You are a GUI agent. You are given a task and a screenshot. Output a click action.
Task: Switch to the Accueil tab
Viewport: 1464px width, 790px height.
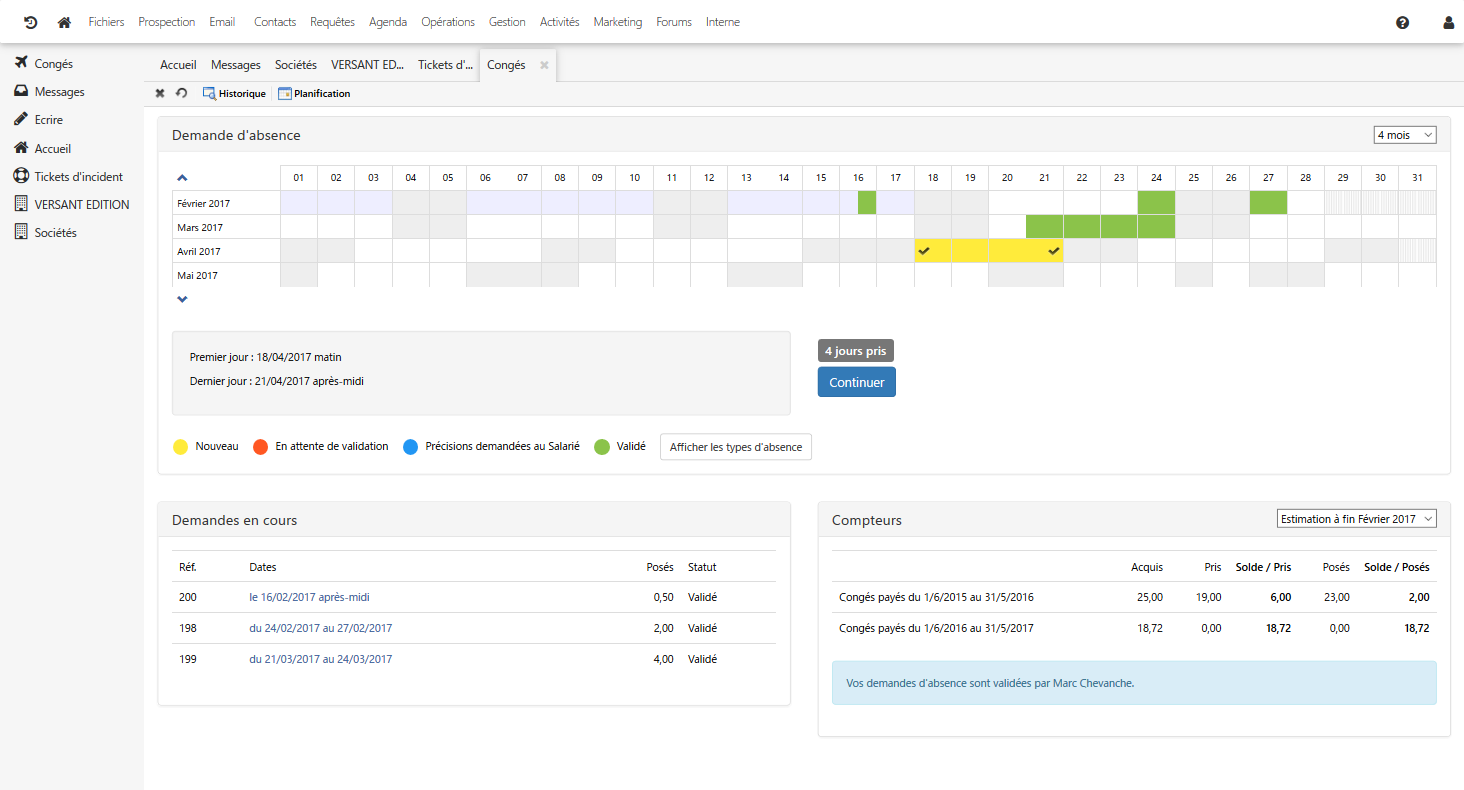(x=178, y=65)
